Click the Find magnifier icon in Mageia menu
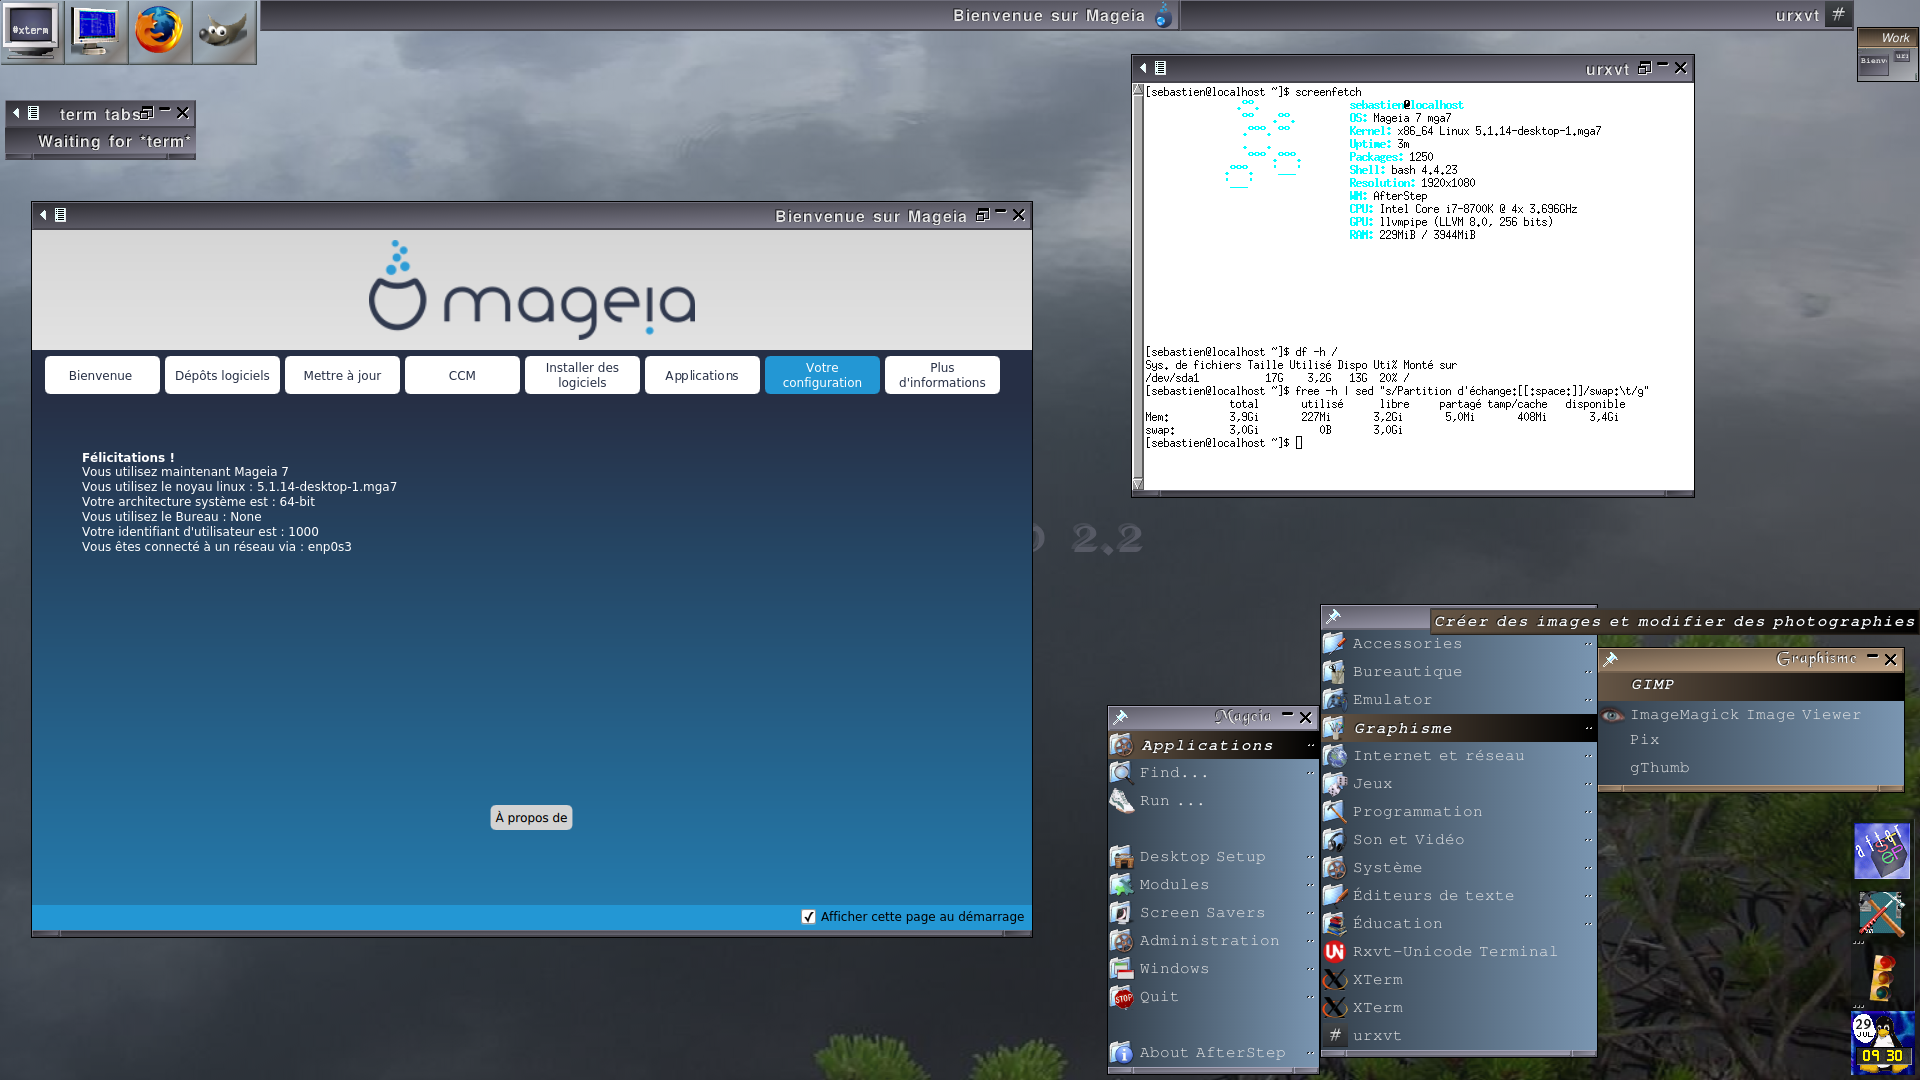1920x1080 pixels. click(x=1122, y=772)
